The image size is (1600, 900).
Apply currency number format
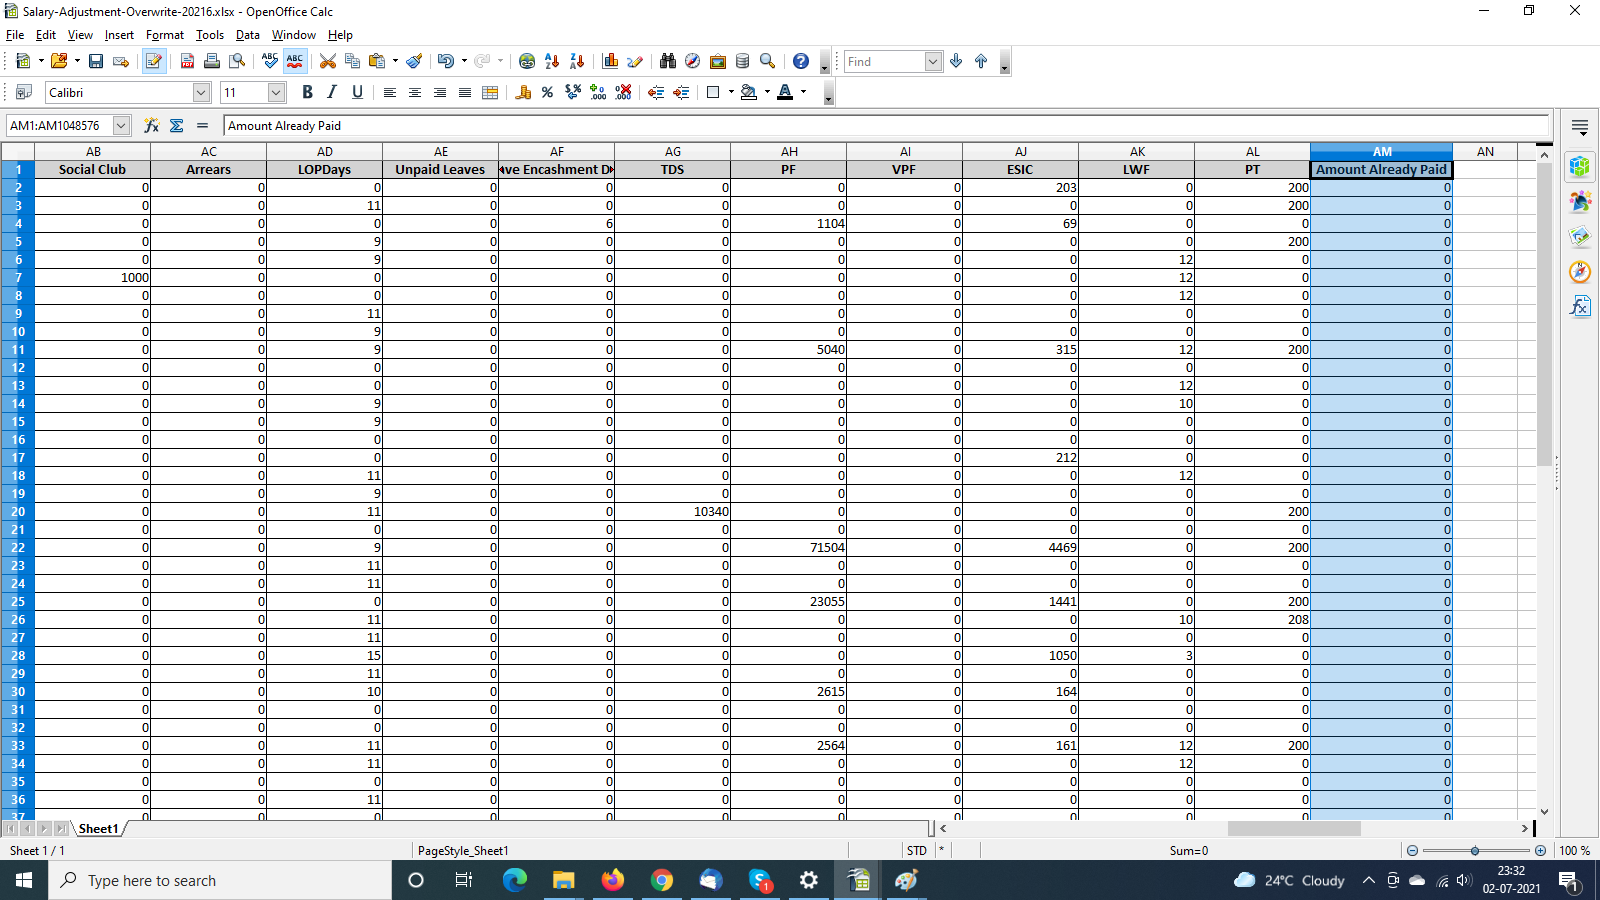[x=523, y=92]
